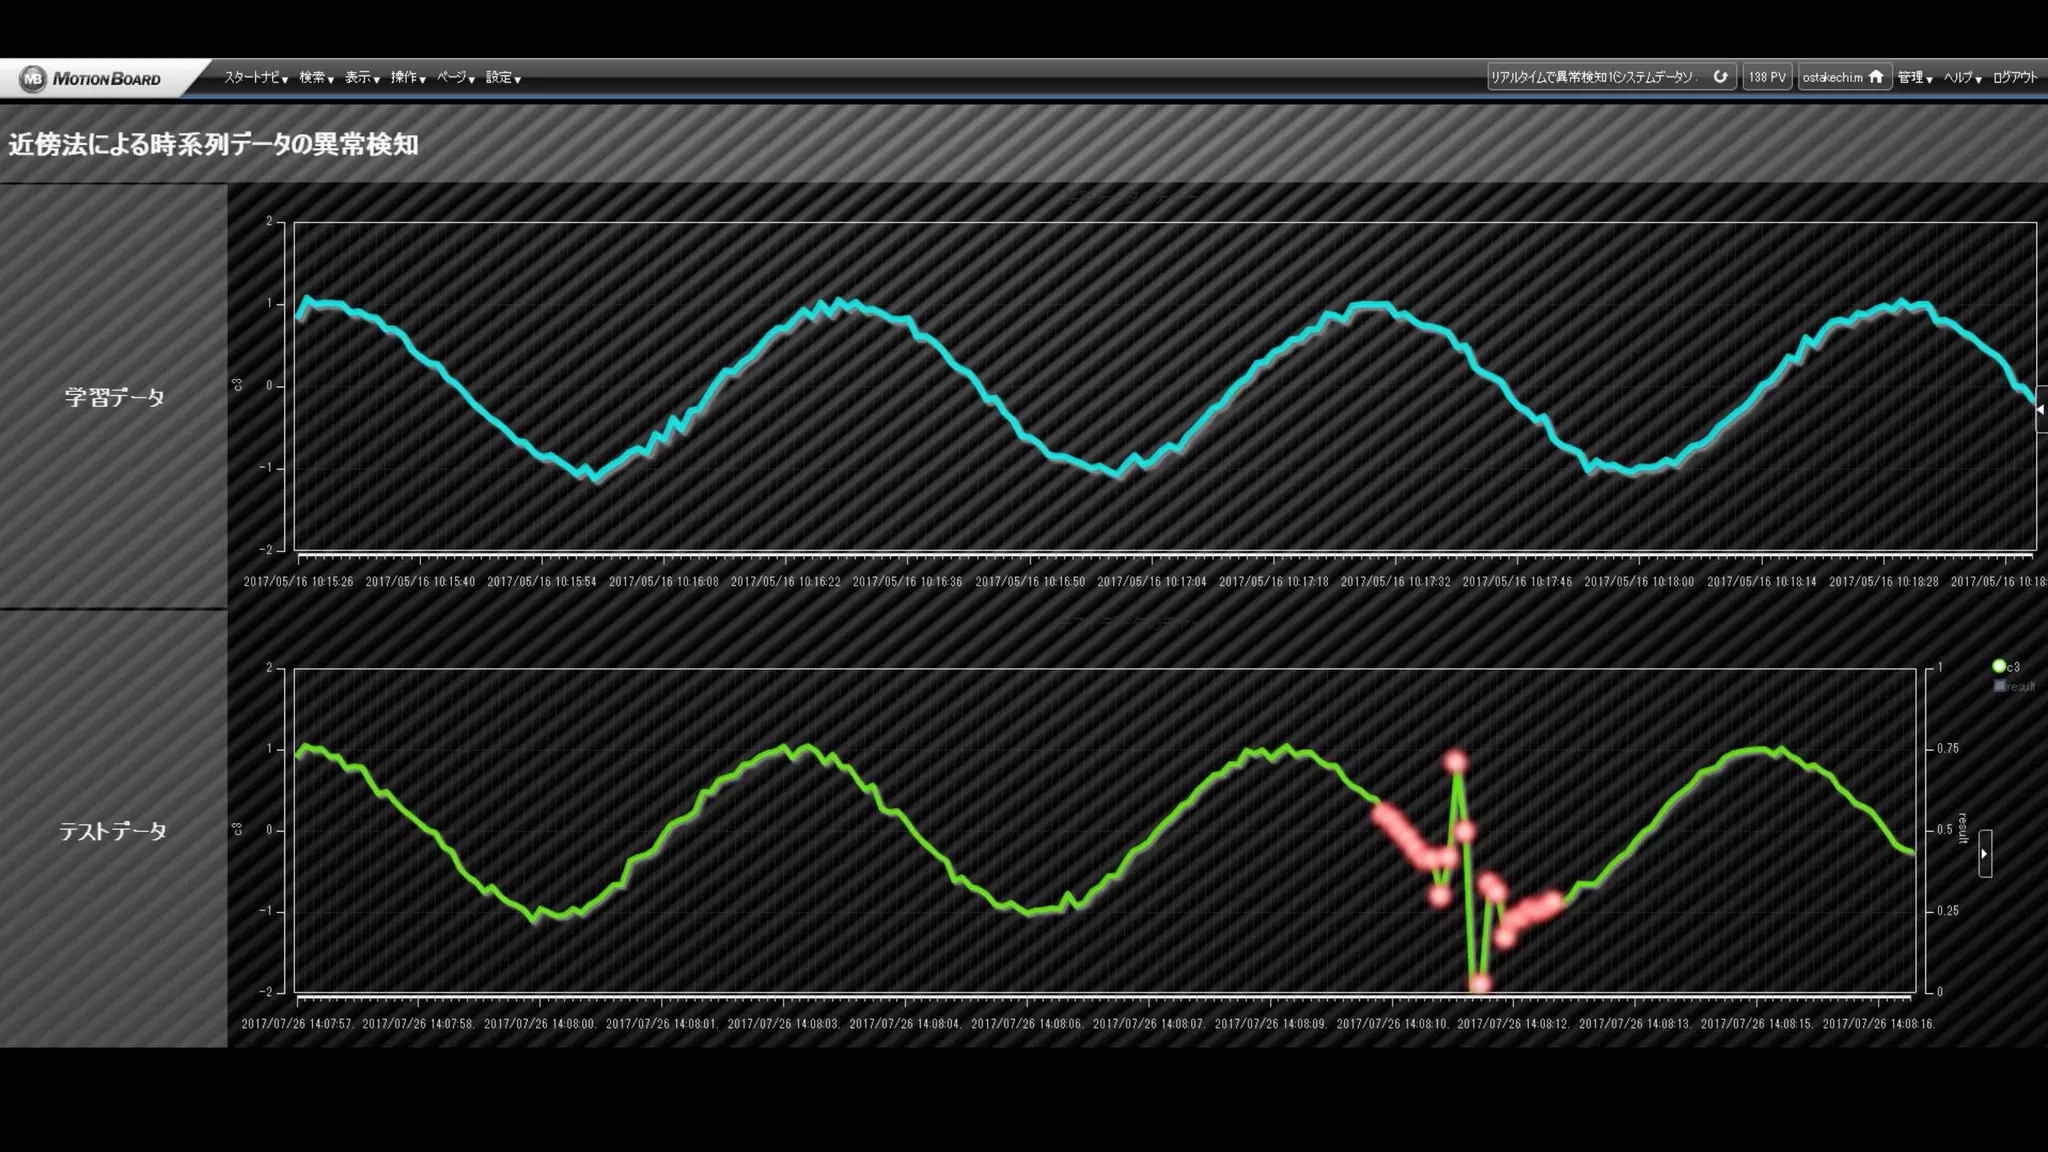2048x1152 pixels.
Task: Toggle the result series in the chart legend
Action: point(2013,687)
